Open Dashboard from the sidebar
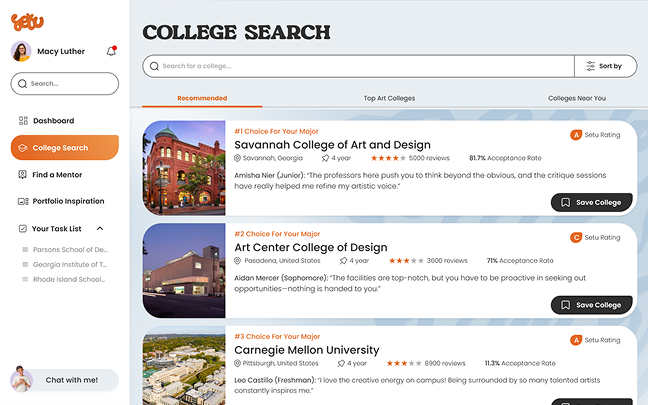The width and height of the screenshot is (648, 405). [x=53, y=121]
